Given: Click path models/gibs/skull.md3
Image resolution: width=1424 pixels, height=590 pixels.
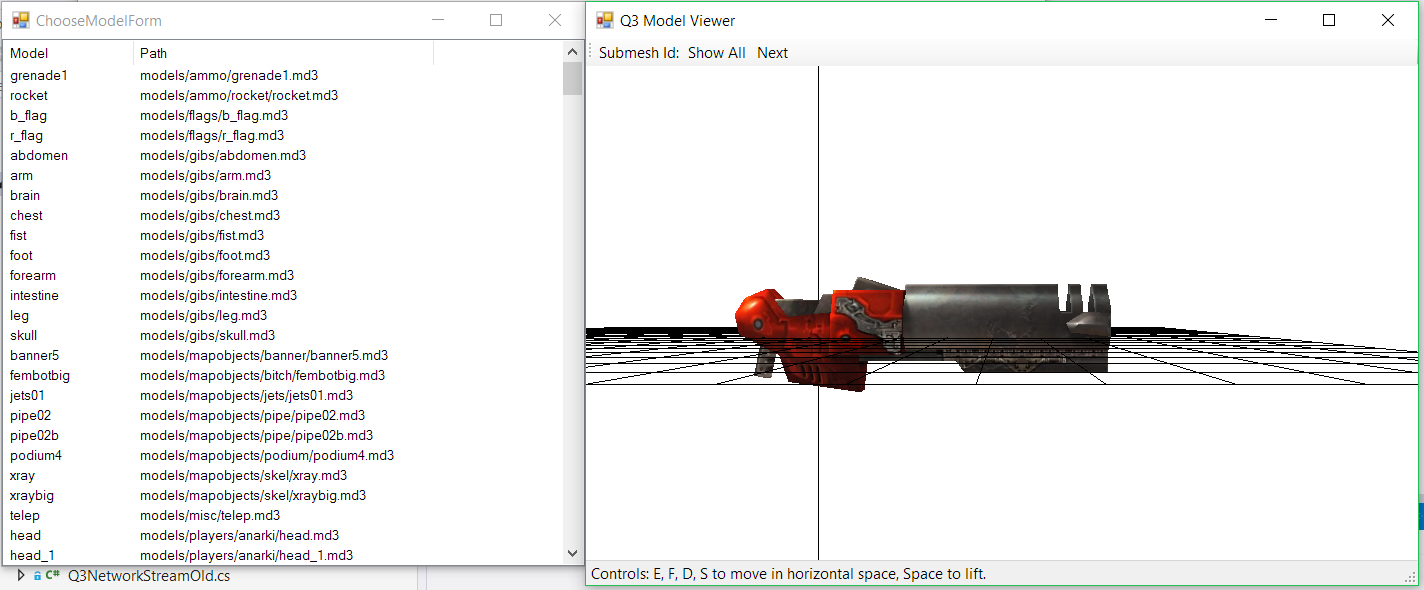Looking at the screenshot, I should click(x=207, y=335).
